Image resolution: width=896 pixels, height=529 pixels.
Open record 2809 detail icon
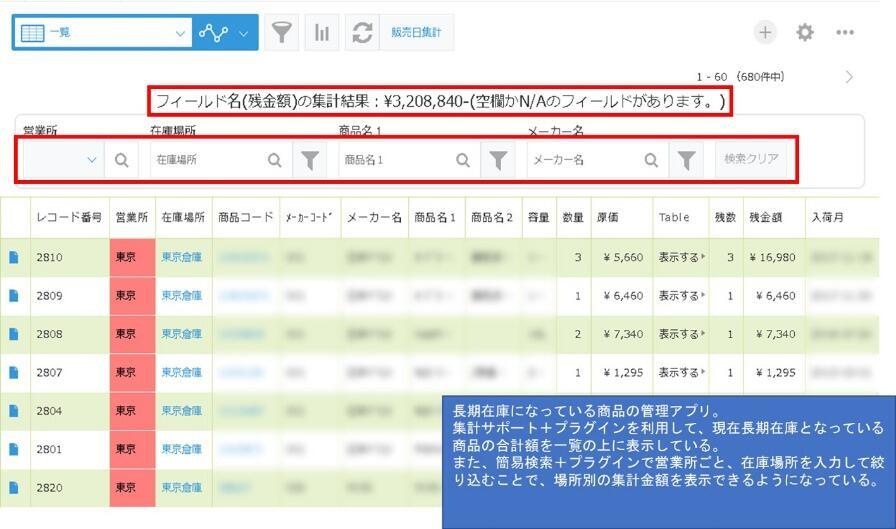coord(14,295)
